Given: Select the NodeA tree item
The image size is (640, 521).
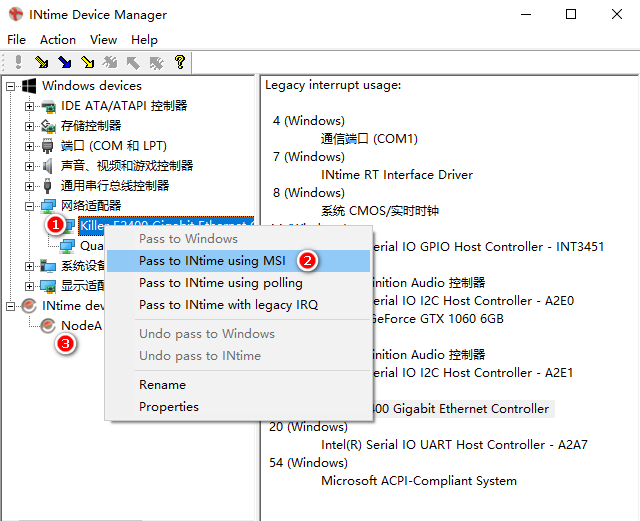Looking at the screenshot, I should [x=81, y=326].
